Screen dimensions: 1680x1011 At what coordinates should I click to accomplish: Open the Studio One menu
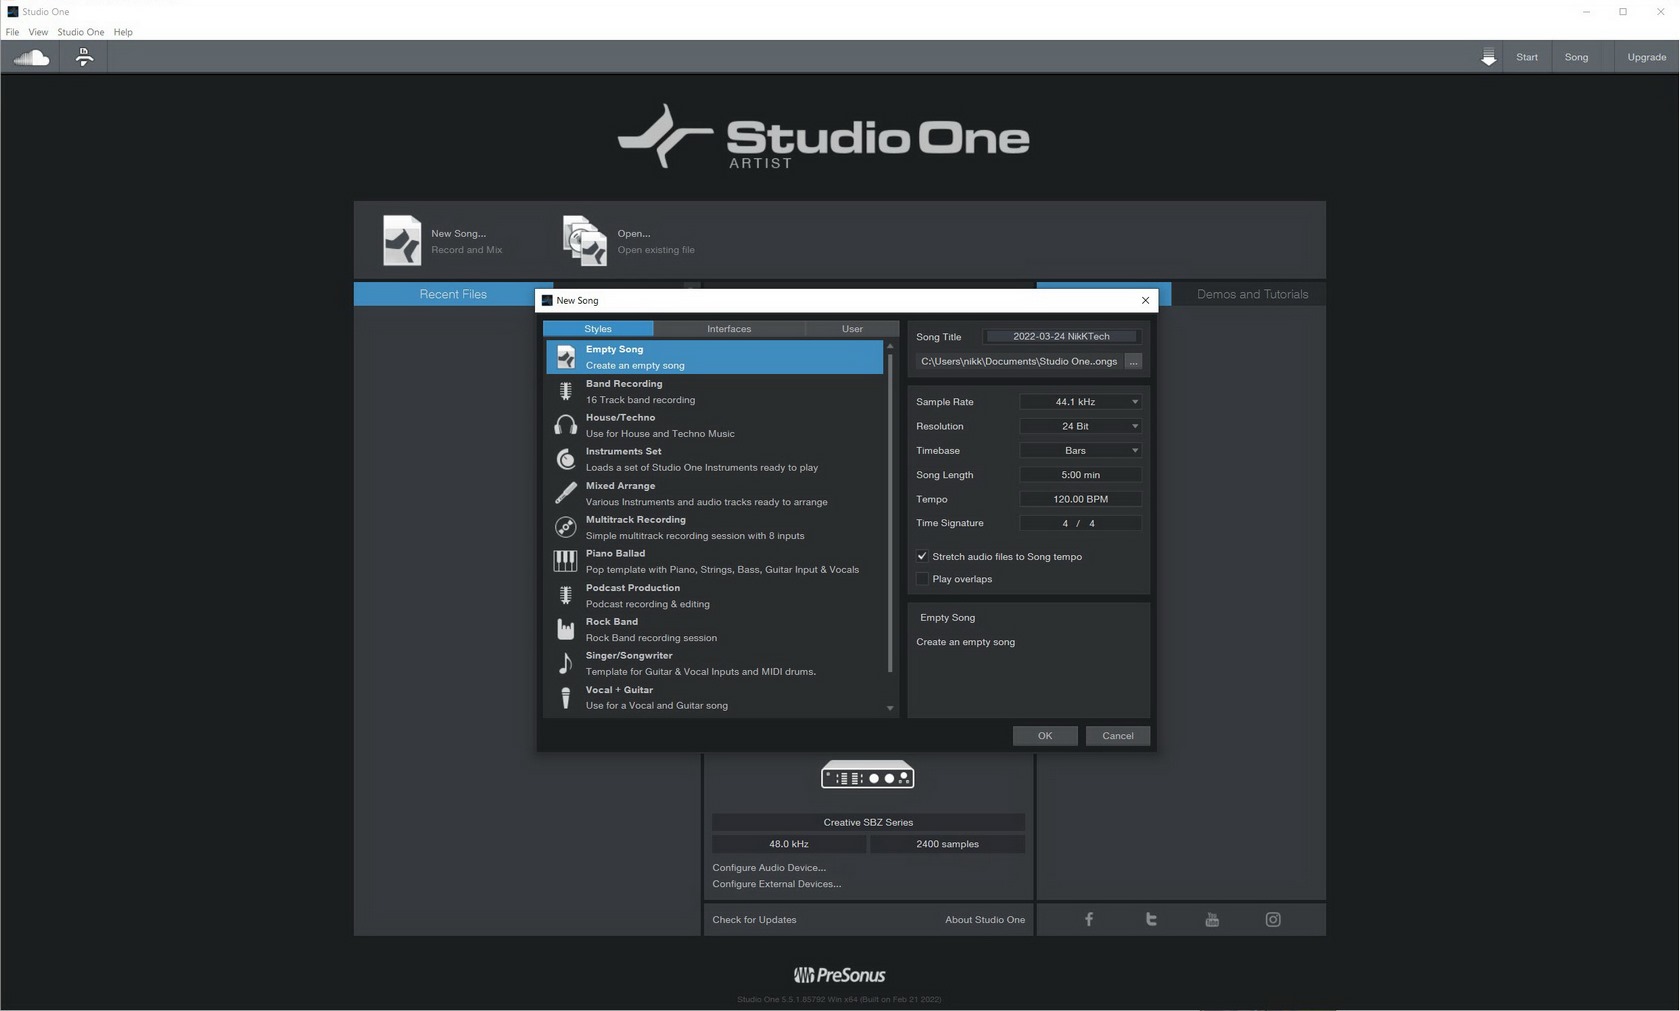[80, 32]
